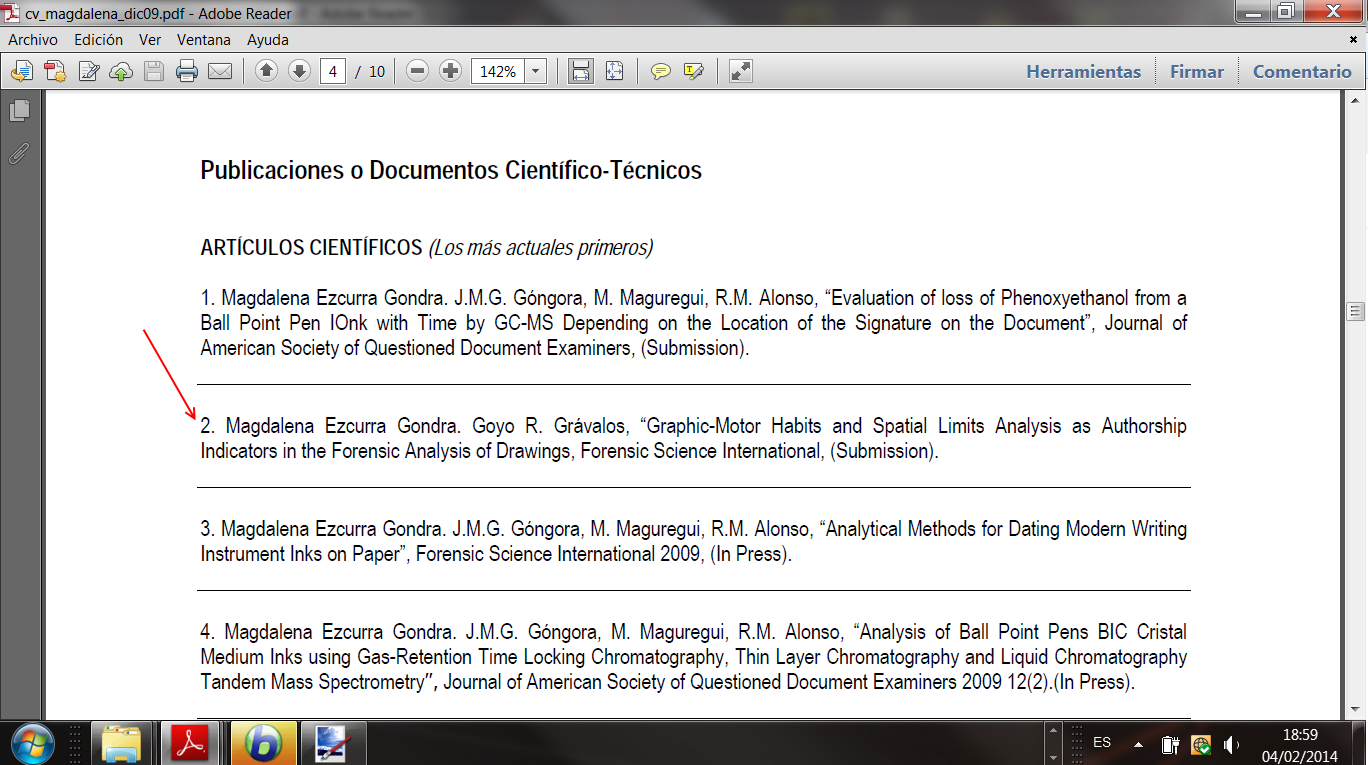This screenshot has width=1368, height=765.
Task: Toggle fit one full page view
Action: [x=614, y=72]
